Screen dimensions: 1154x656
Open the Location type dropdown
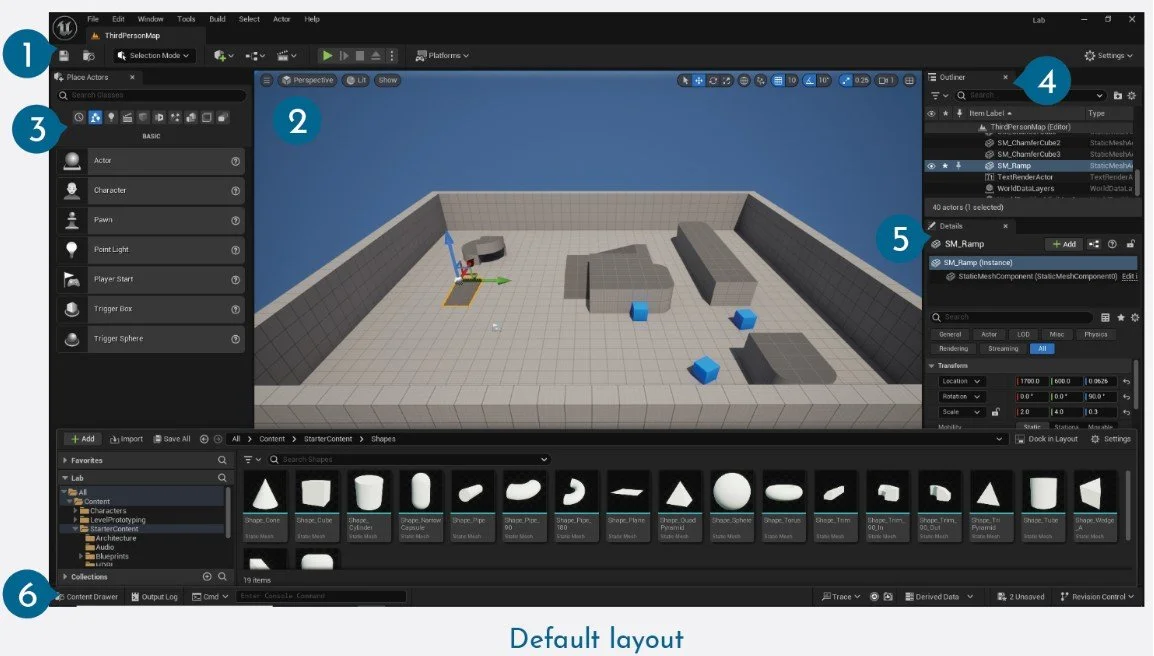coord(960,381)
